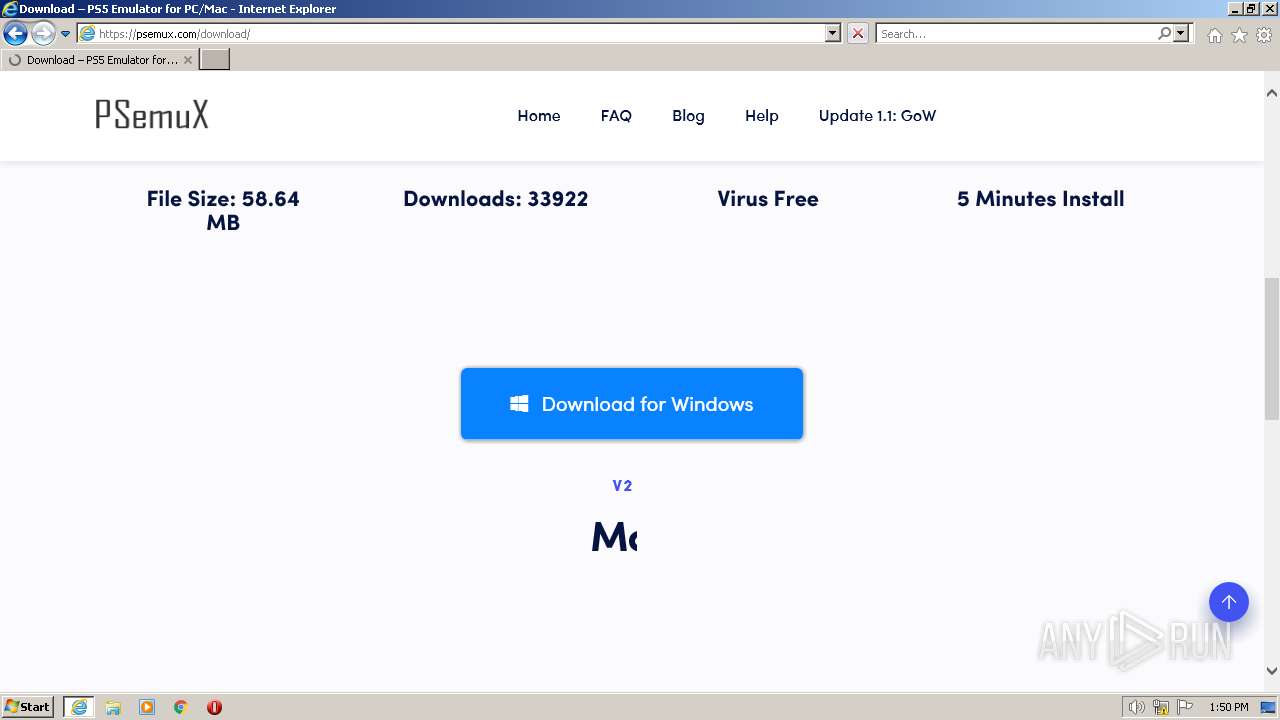The height and width of the screenshot is (720, 1280).
Task: Open Windows Explorer folder taskbar icon
Action: [113, 707]
